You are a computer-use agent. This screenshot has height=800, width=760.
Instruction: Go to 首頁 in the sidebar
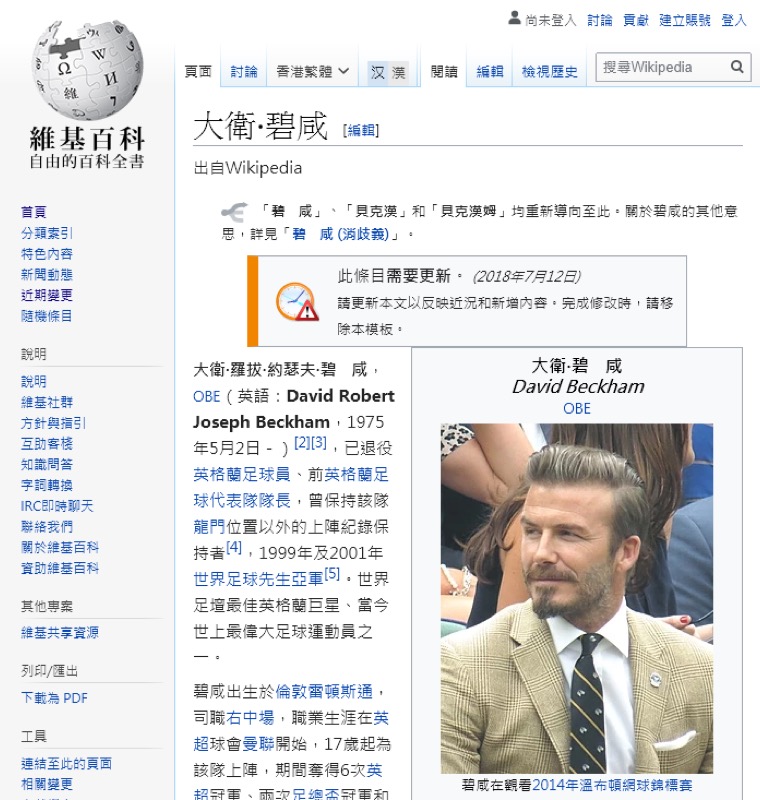(x=34, y=212)
